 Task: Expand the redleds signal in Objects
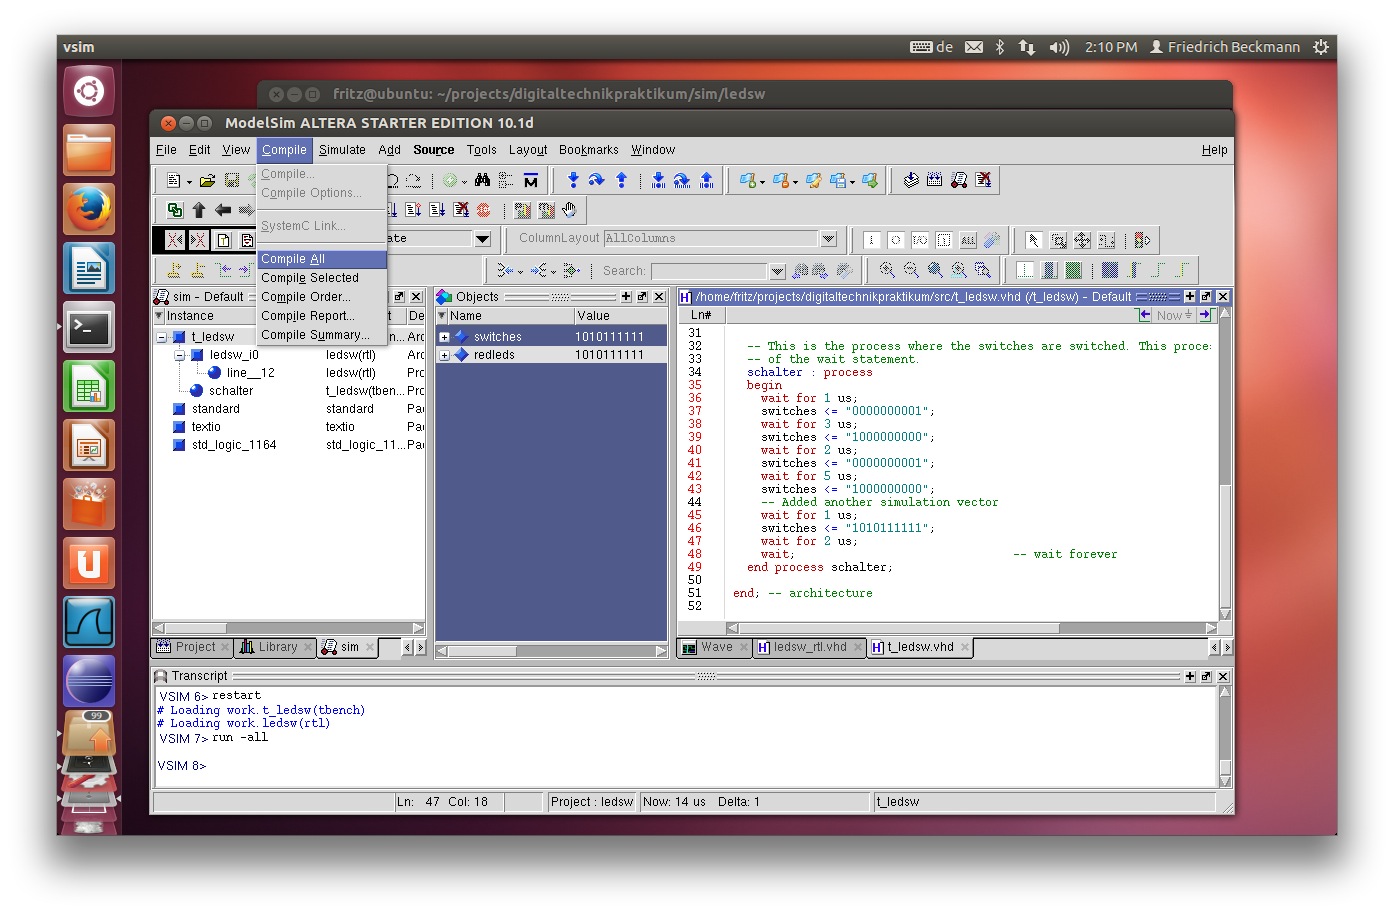(x=444, y=355)
